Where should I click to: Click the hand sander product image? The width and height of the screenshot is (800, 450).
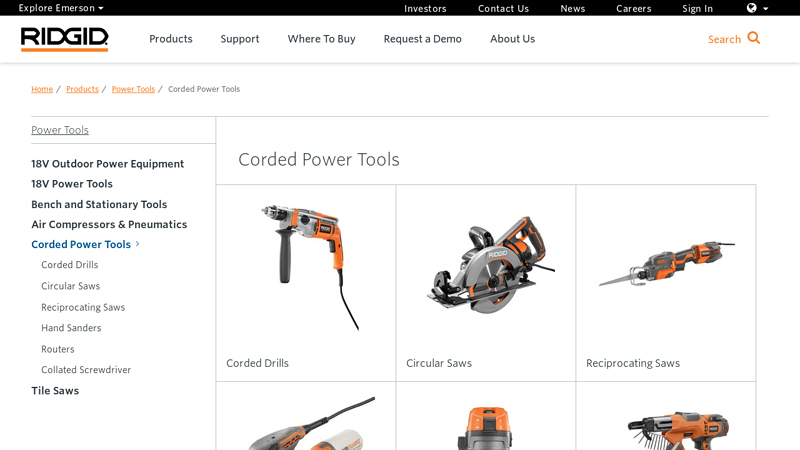(312, 423)
